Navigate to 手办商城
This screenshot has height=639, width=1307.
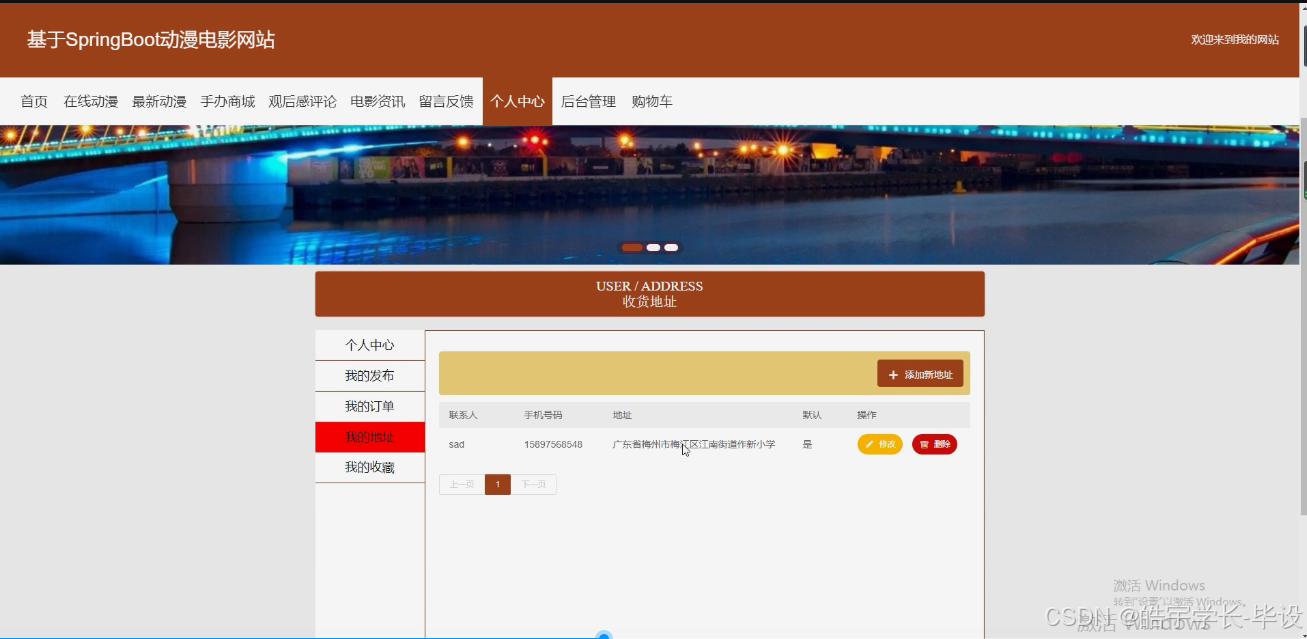click(227, 101)
